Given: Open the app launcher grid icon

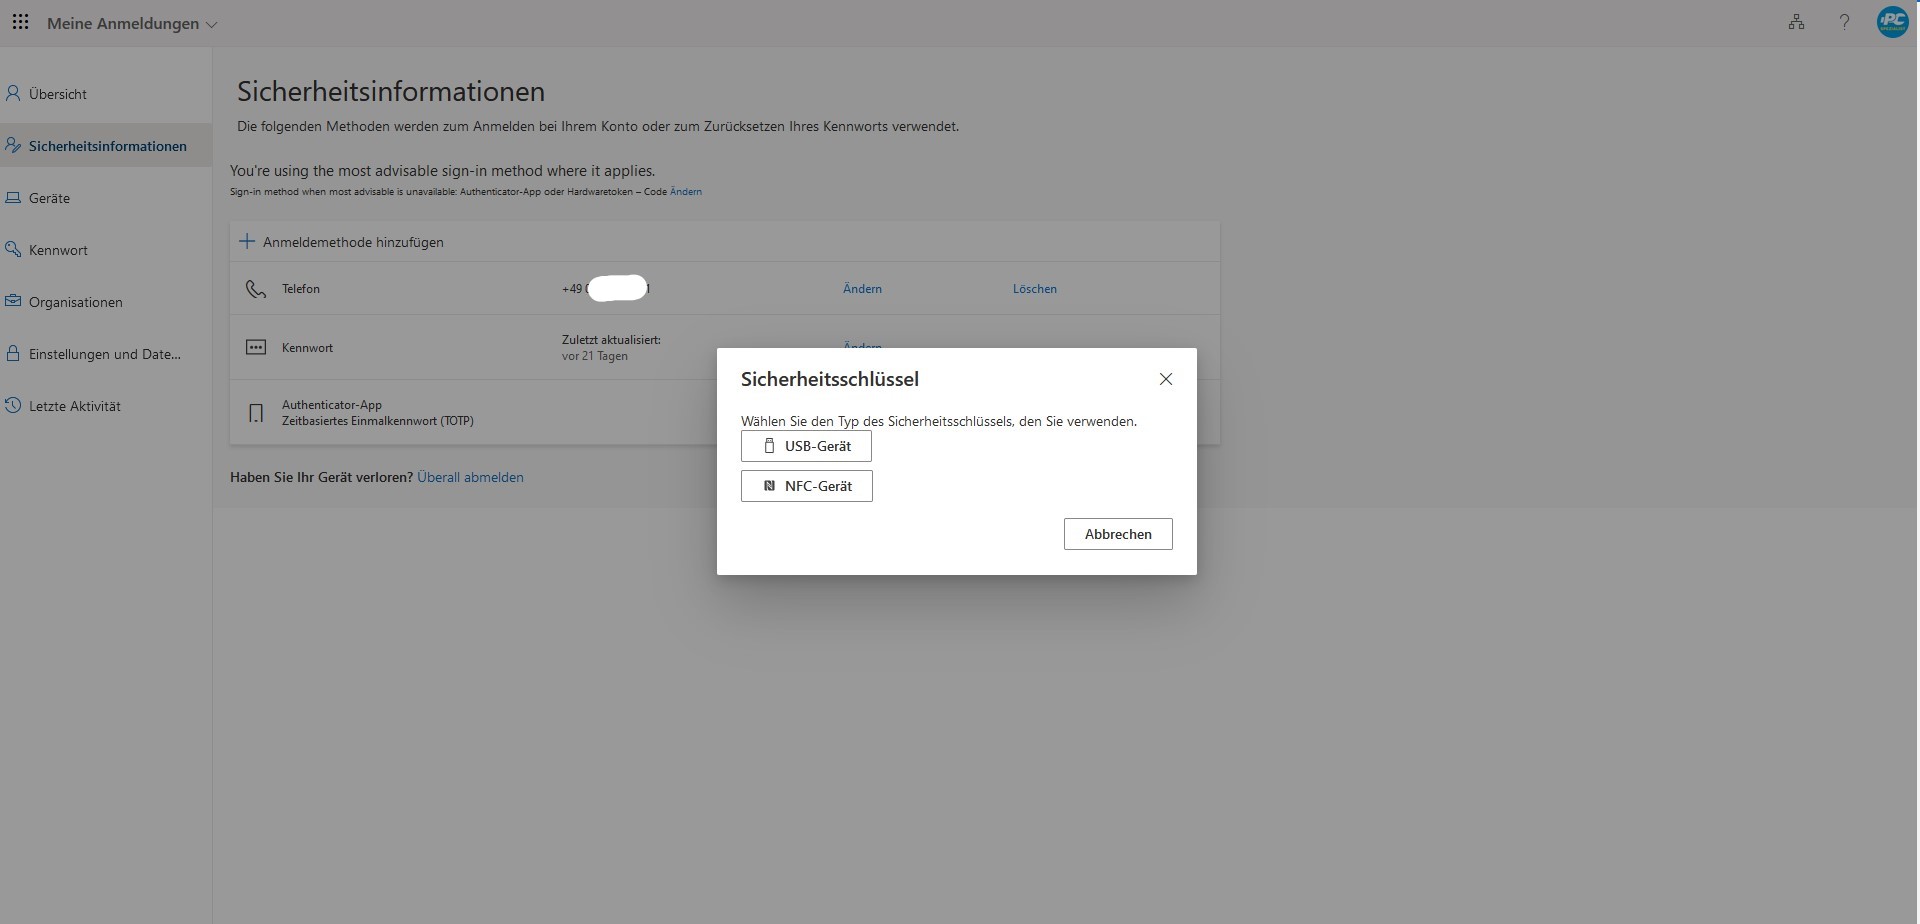Looking at the screenshot, I should [20, 22].
